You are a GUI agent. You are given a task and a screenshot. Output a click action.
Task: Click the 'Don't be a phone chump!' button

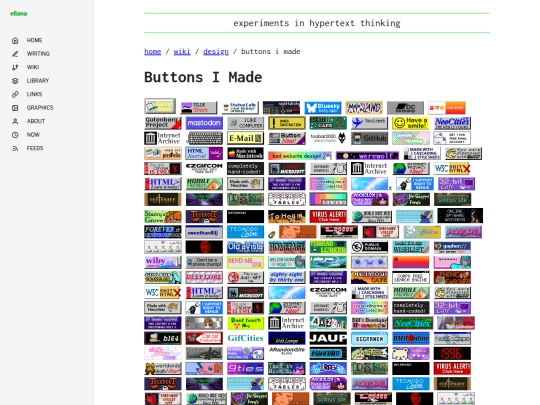[x=204, y=262]
